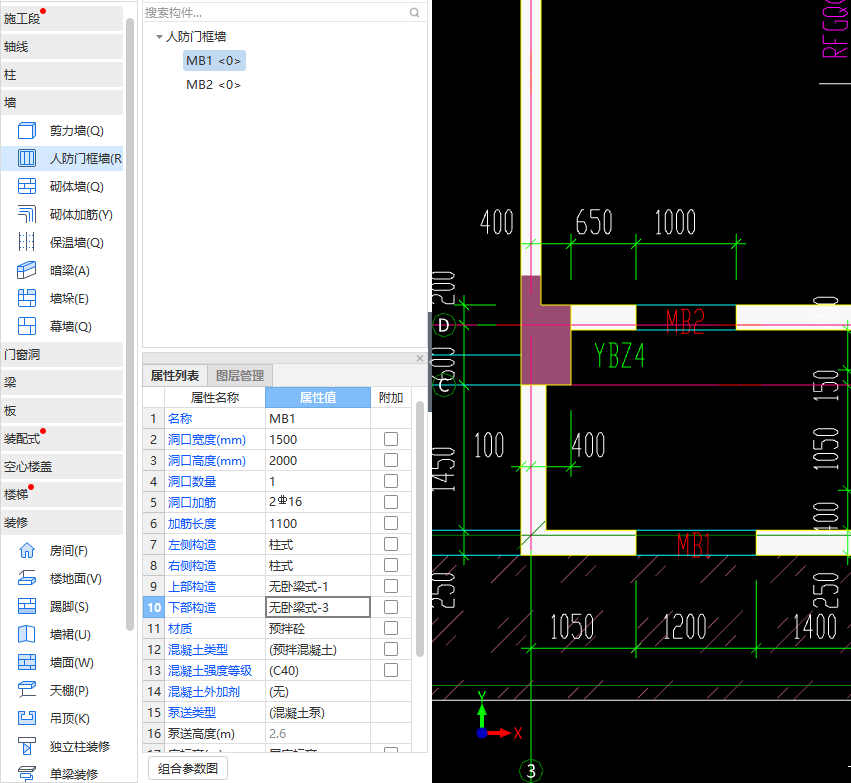
Task: Select component MB1 in the list
Action: tap(214, 61)
